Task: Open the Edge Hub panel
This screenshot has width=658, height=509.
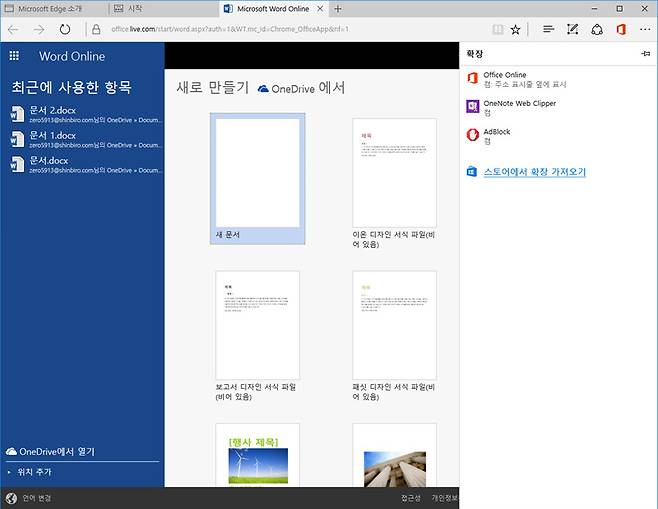Action: coord(548,29)
